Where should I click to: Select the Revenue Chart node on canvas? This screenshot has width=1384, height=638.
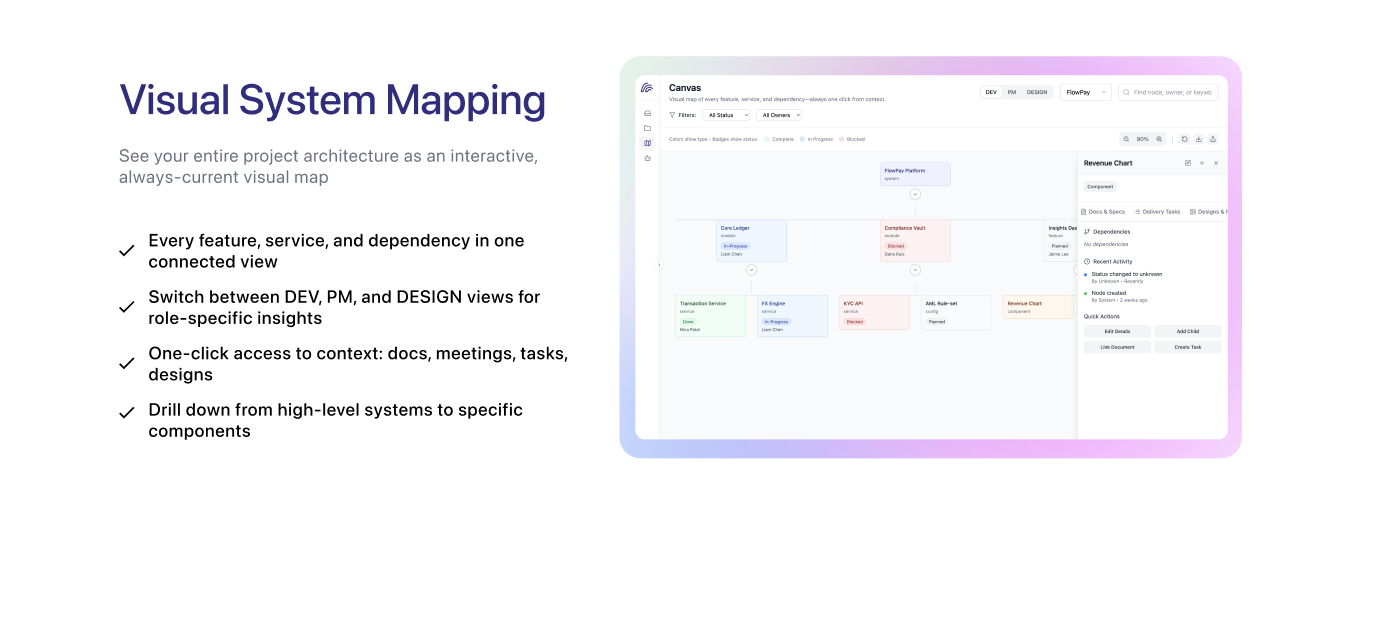click(1038, 308)
